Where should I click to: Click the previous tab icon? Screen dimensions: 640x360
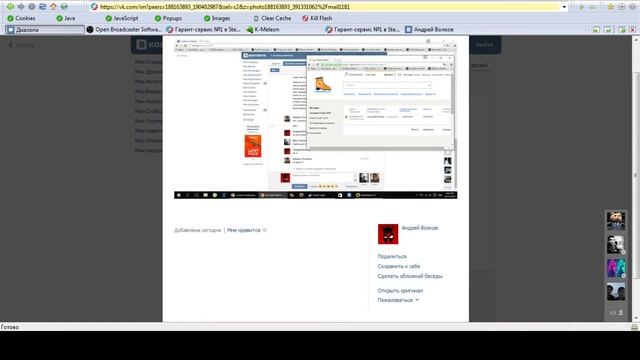[596, 30]
